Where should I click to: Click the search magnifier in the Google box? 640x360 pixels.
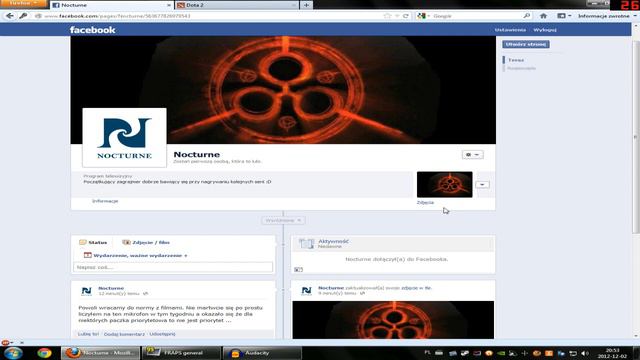pyautogui.click(x=527, y=16)
